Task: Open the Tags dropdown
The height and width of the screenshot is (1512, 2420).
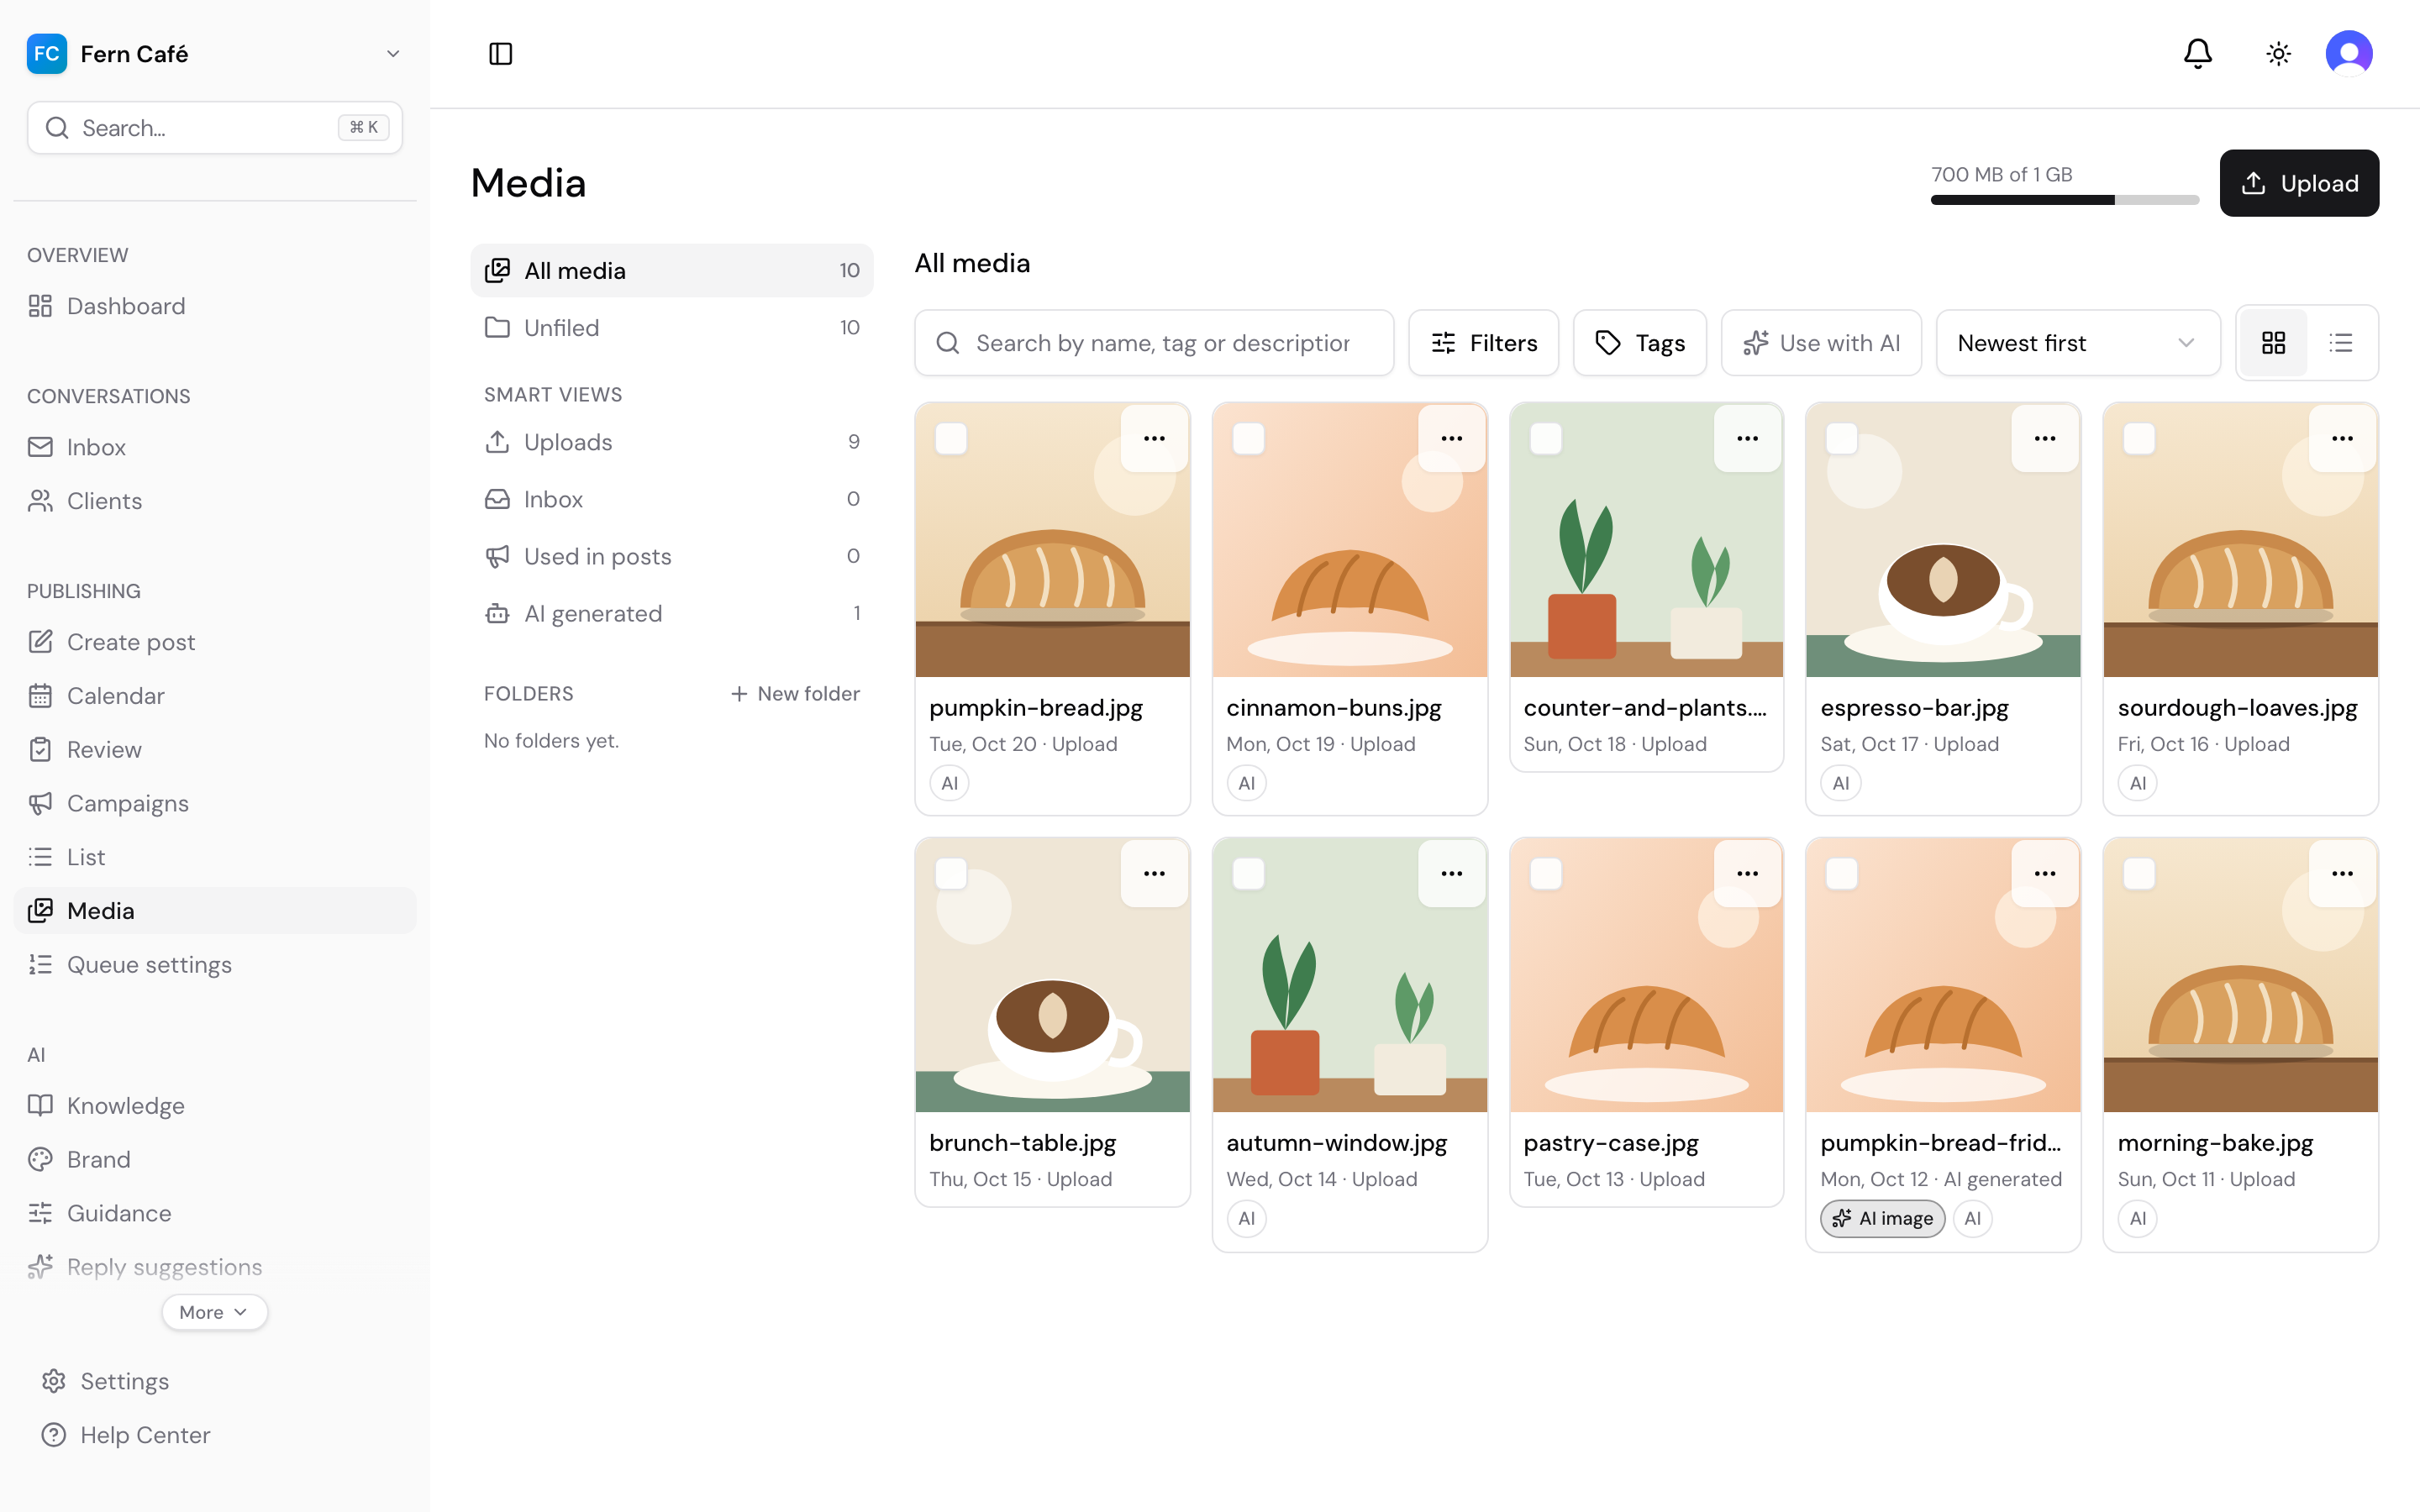Action: (x=1639, y=343)
